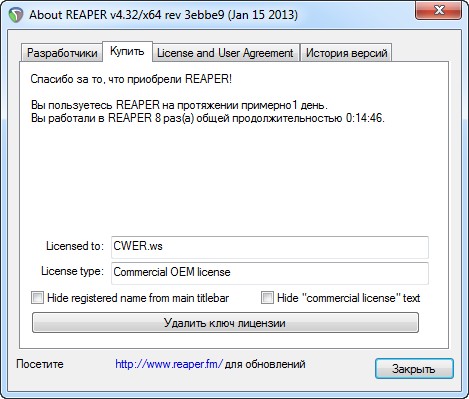469x399 pixels.
Task: Click the License type field
Action: pyautogui.click(x=270, y=273)
